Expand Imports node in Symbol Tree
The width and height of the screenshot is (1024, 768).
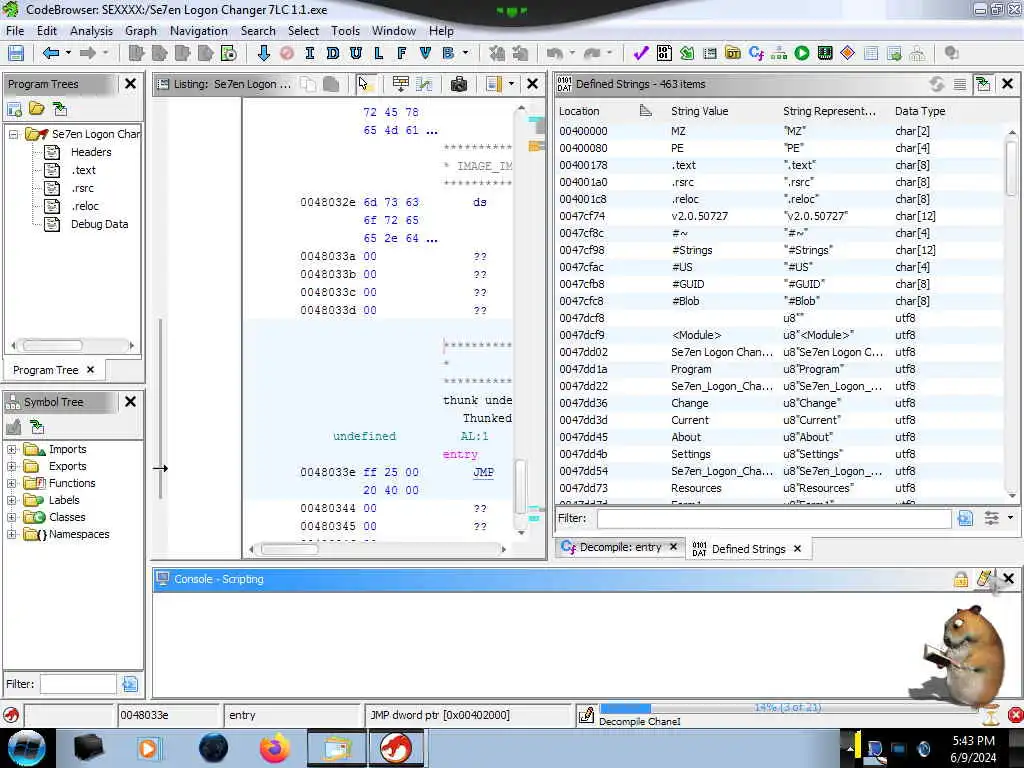(11, 449)
